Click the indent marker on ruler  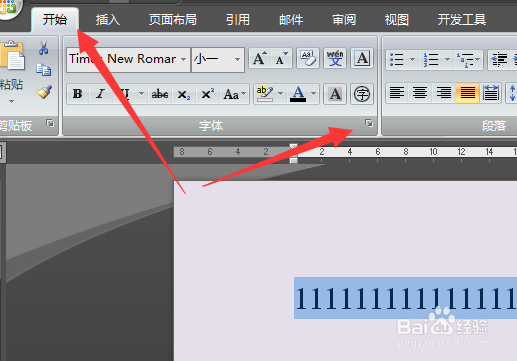coord(293,153)
